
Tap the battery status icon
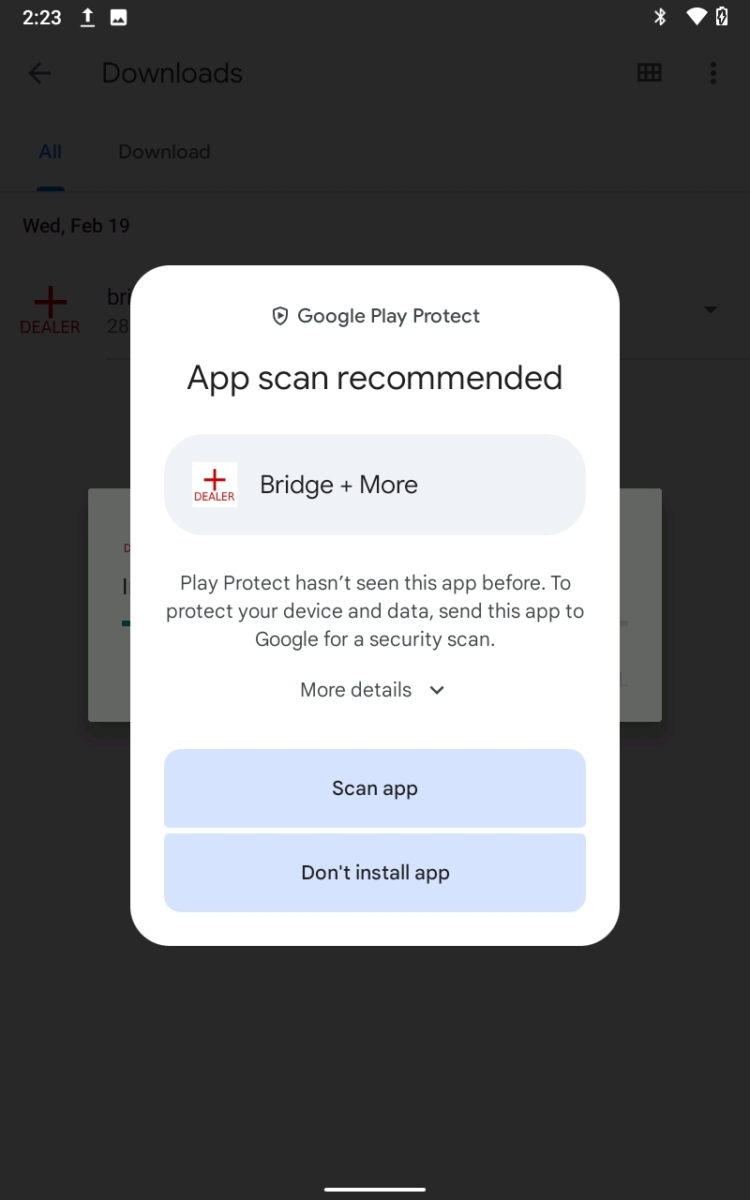[x=722, y=17]
